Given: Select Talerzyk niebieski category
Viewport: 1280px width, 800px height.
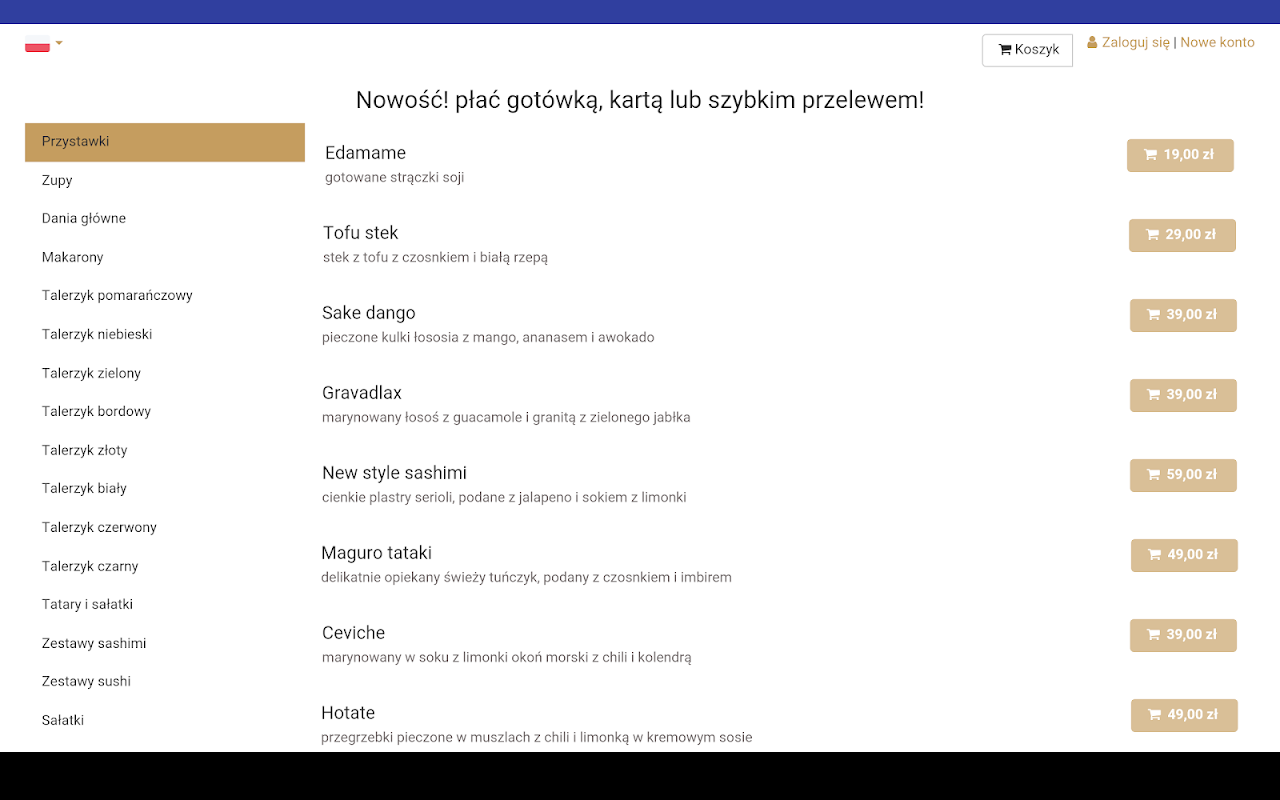Looking at the screenshot, I should pyautogui.click(x=165, y=334).
